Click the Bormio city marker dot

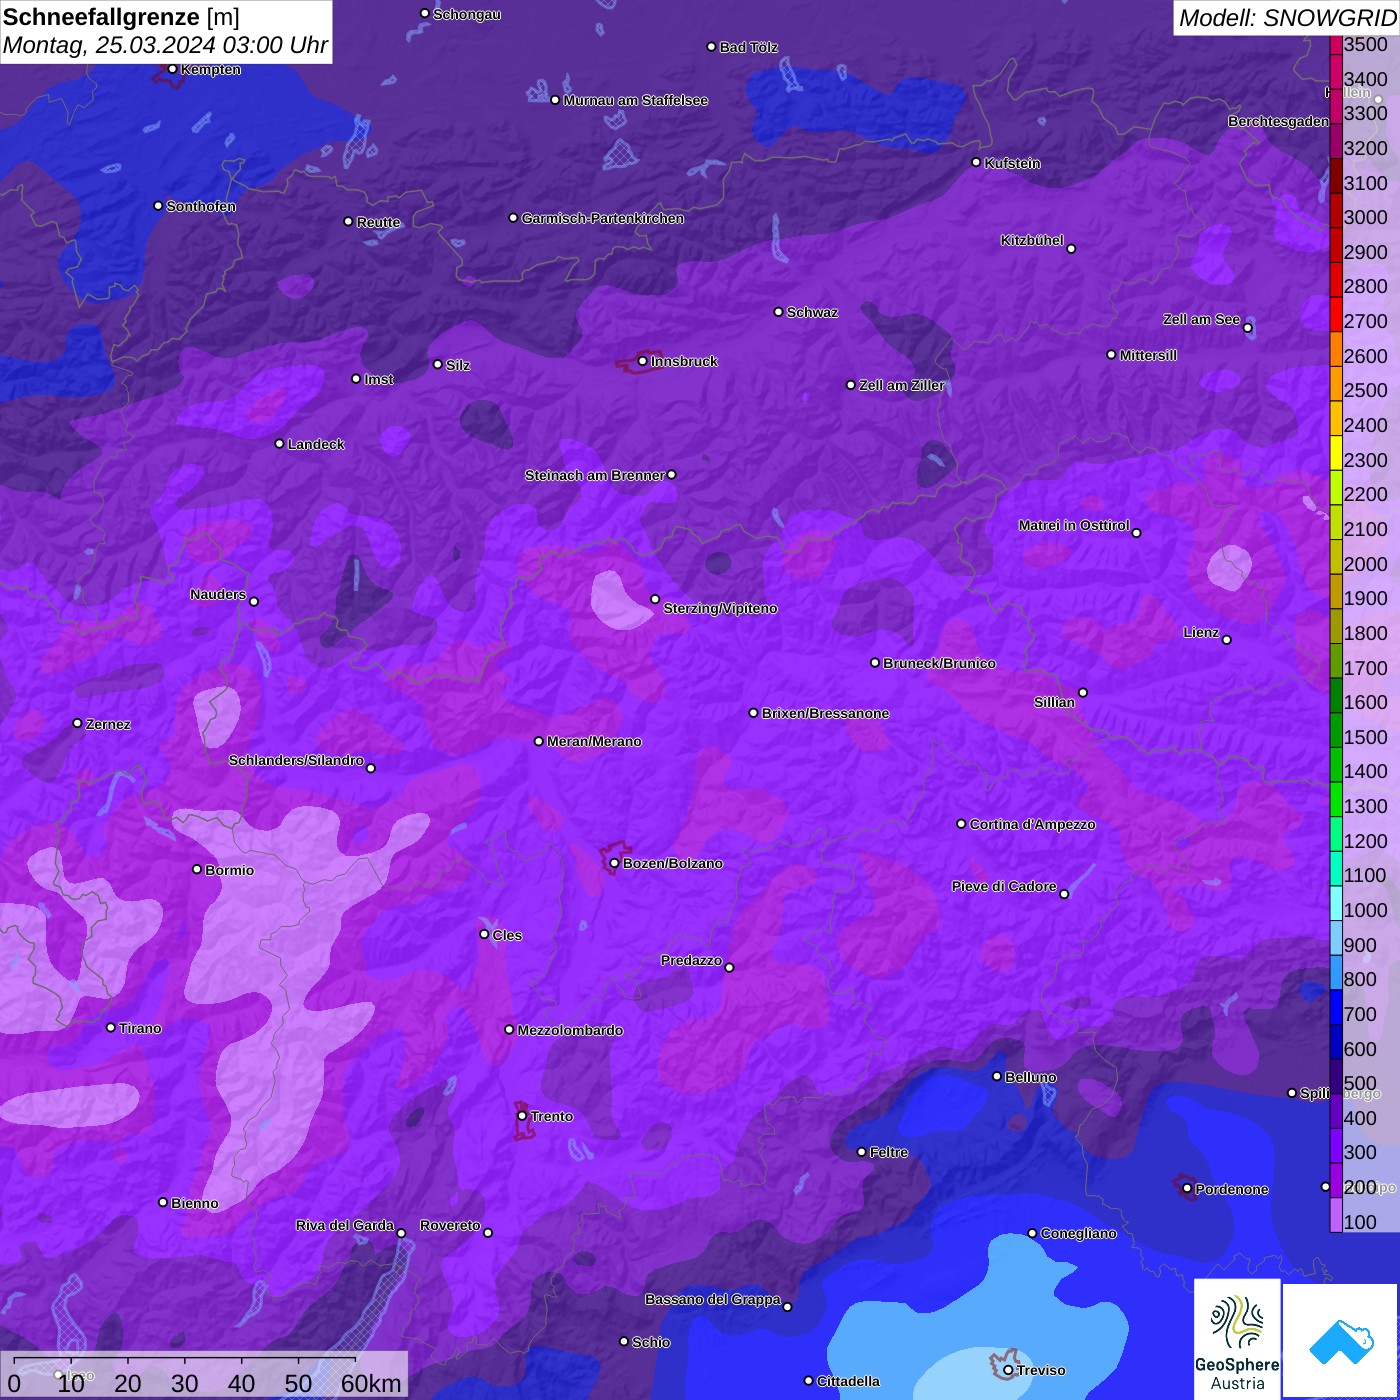[x=197, y=869]
